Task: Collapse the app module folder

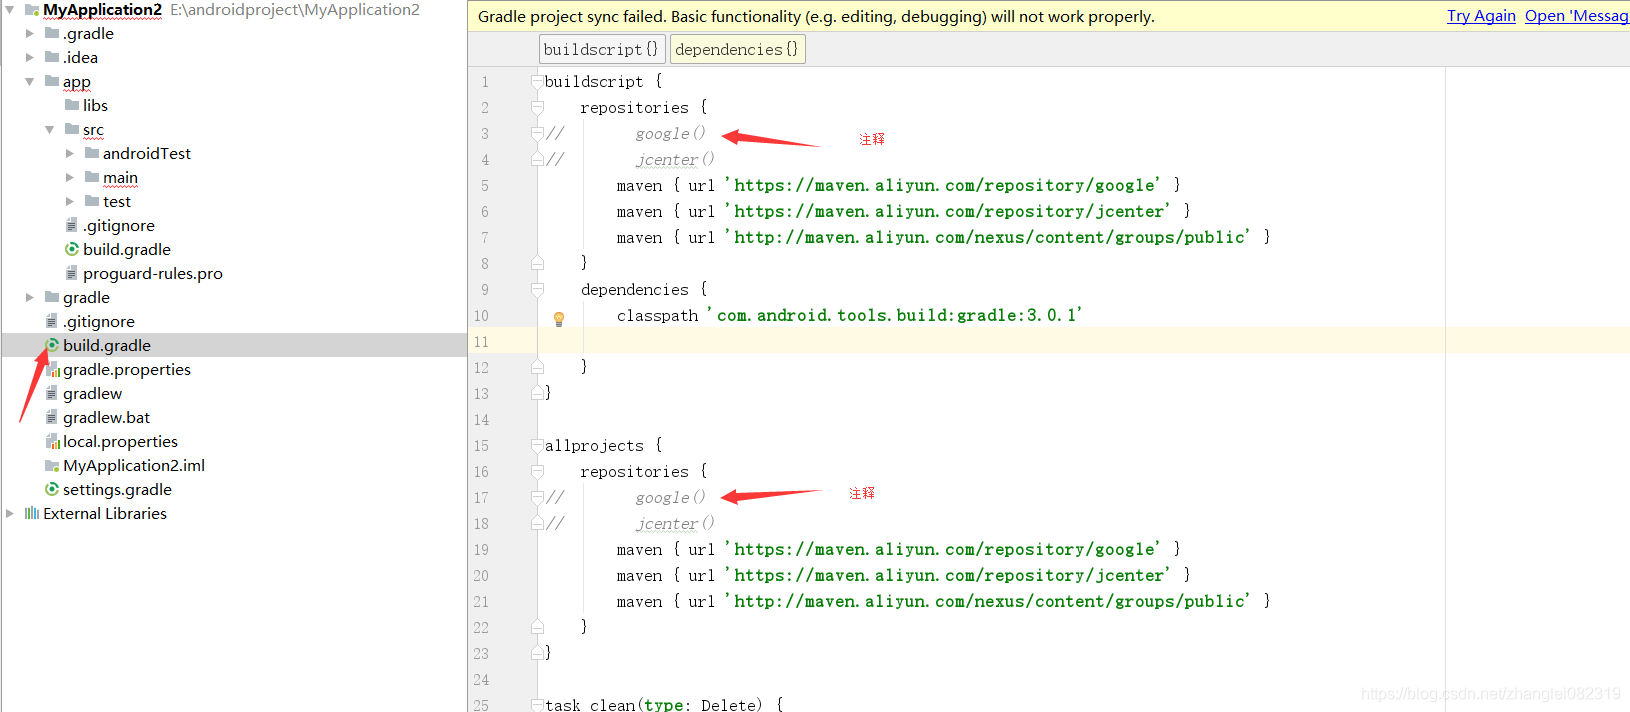Action: [x=30, y=81]
